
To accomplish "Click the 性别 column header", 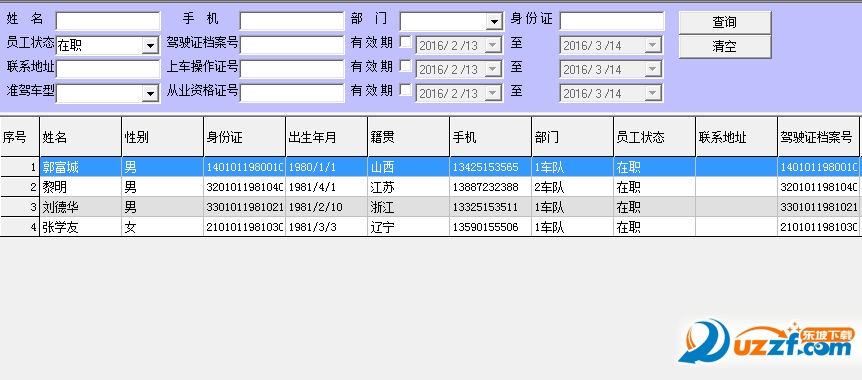I will [x=163, y=137].
